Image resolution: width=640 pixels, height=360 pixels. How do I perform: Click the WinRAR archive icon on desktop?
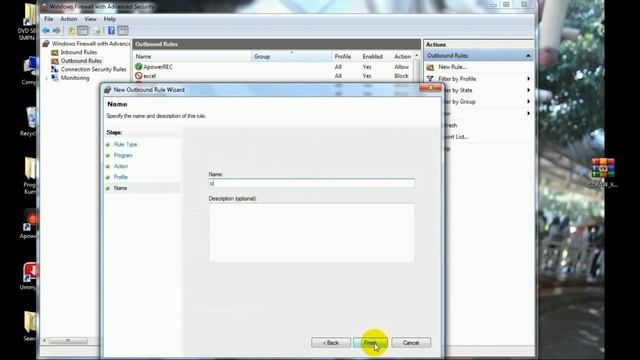(603, 168)
